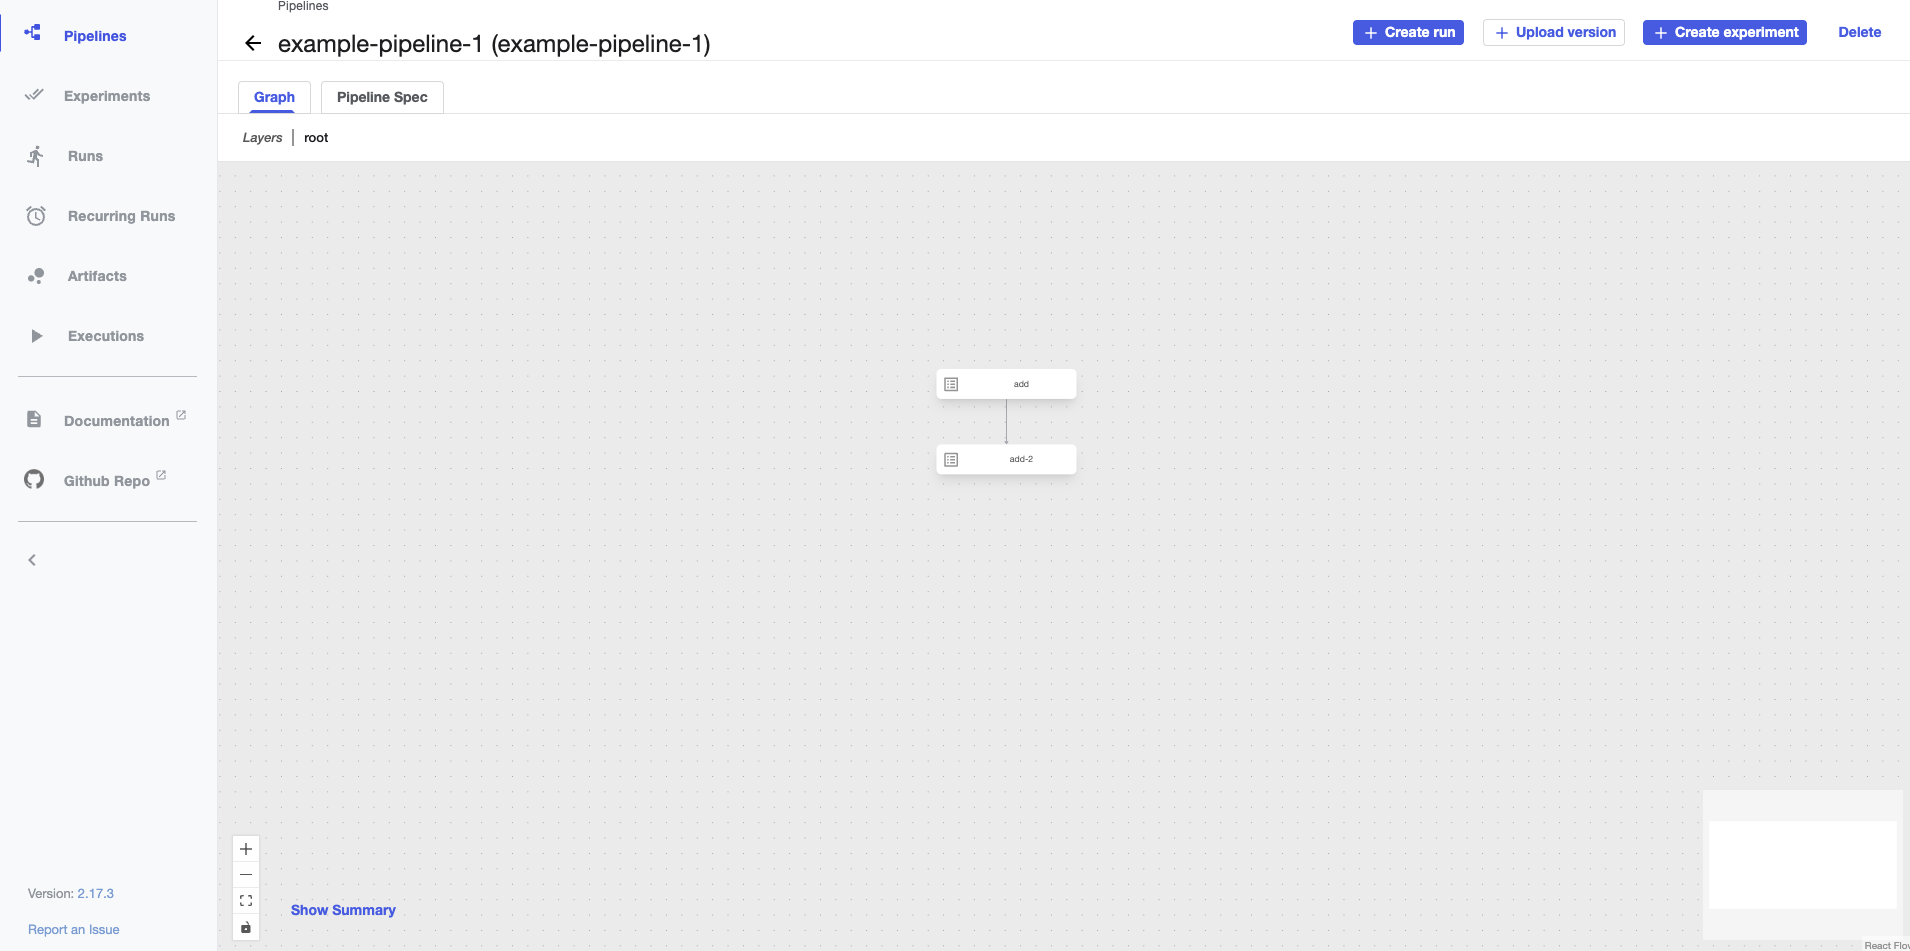The width and height of the screenshot is (1910, 951).
Task: Click the Upload version button
Action: [1554, 32]
